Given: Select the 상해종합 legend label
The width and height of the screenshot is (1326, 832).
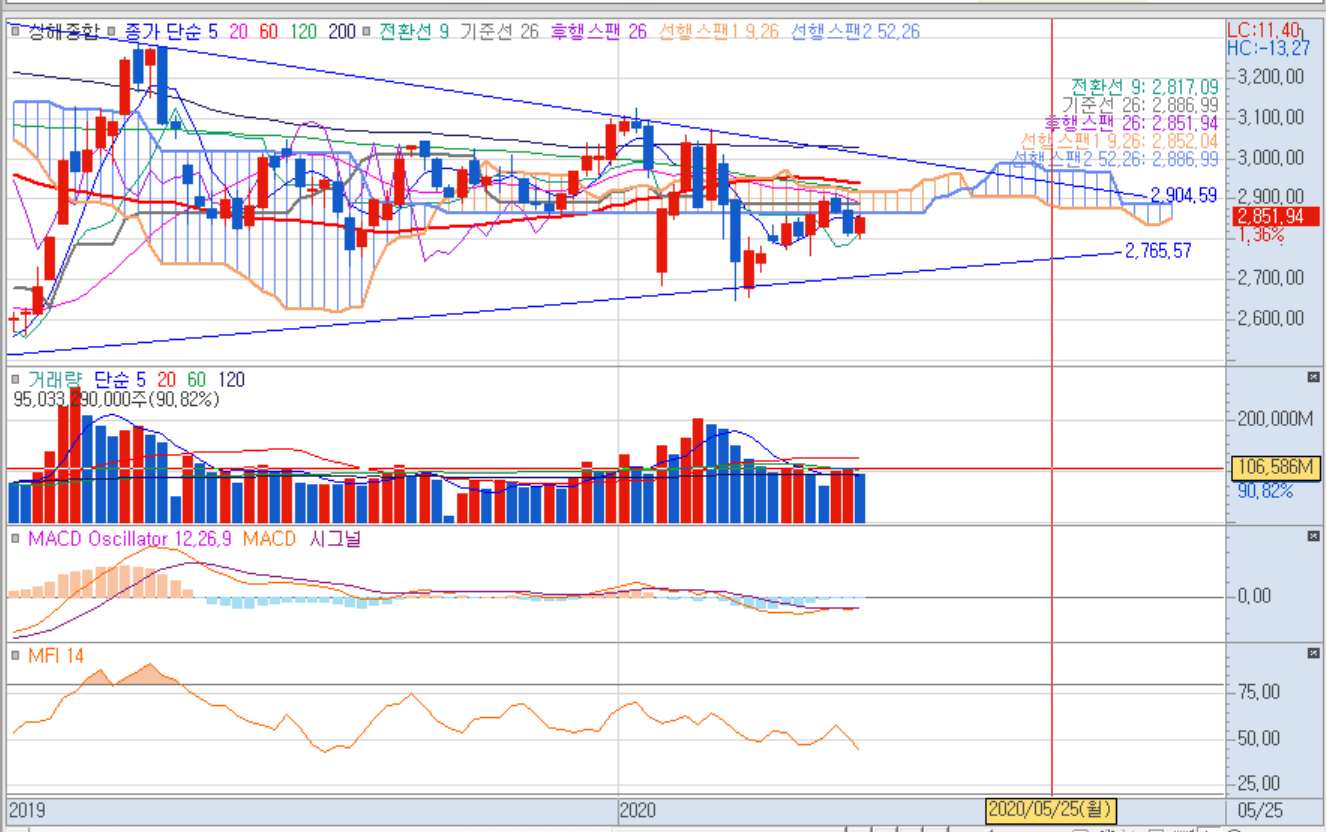Looking at the screenshot, I should pos(64,33).
